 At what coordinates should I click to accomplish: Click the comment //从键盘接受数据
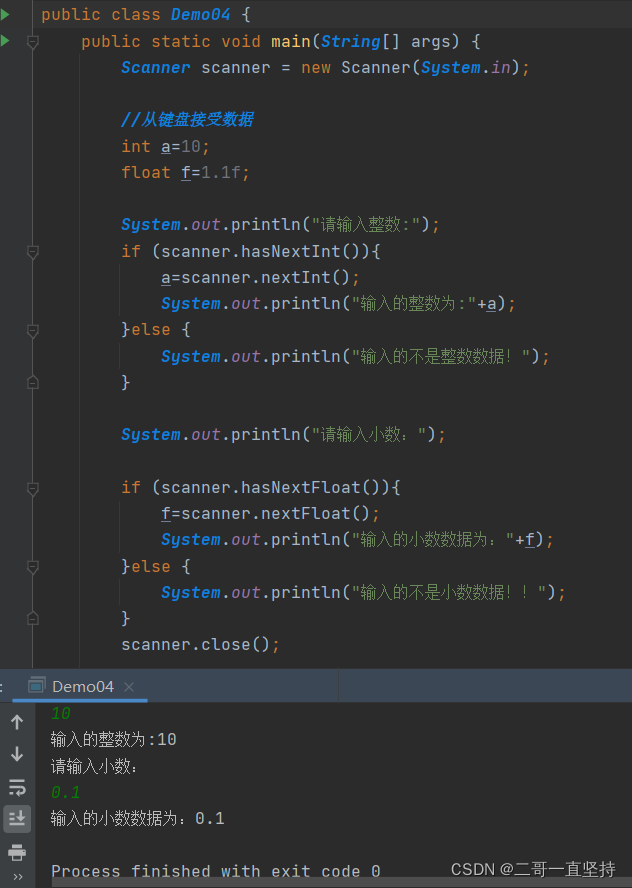pyautogui.click(x=187, y=119)
